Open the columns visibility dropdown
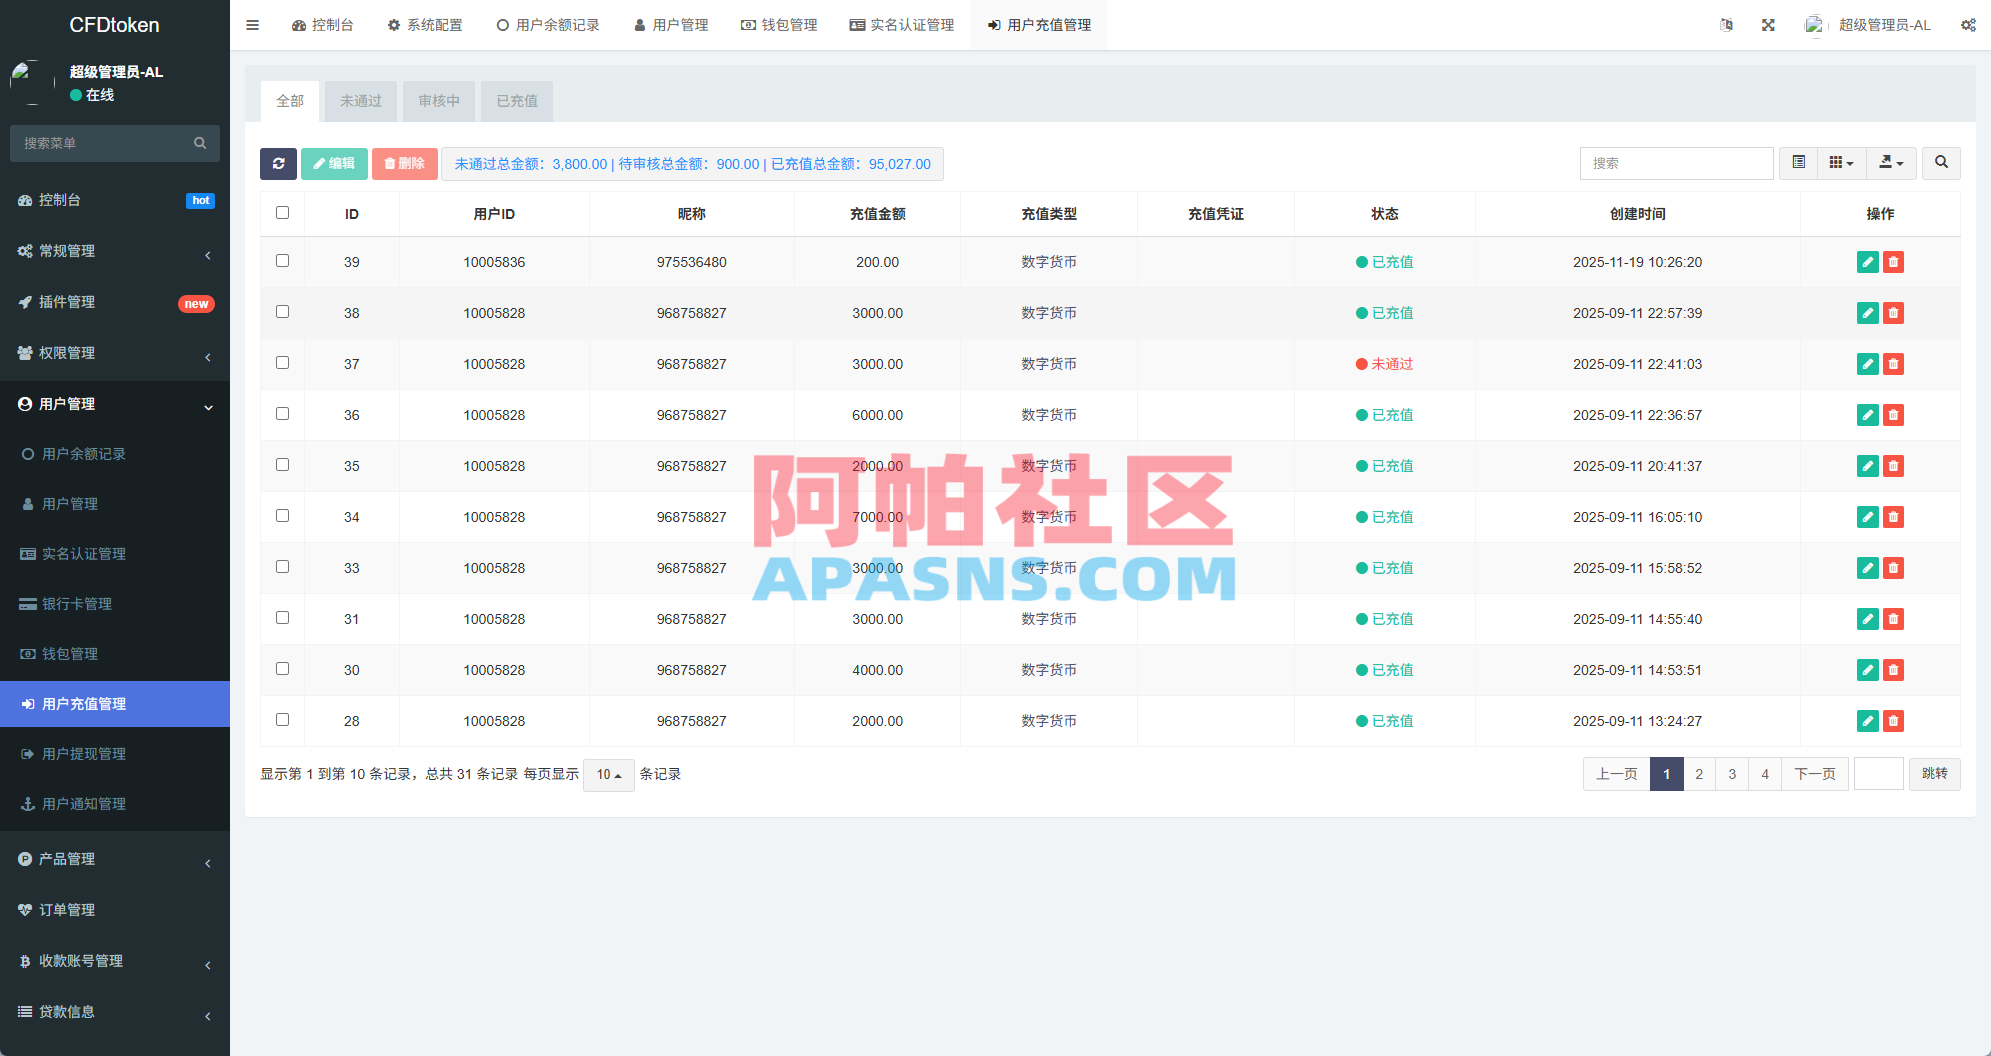Screen dimensions: 1991x1056 [x=1841, y=163]
